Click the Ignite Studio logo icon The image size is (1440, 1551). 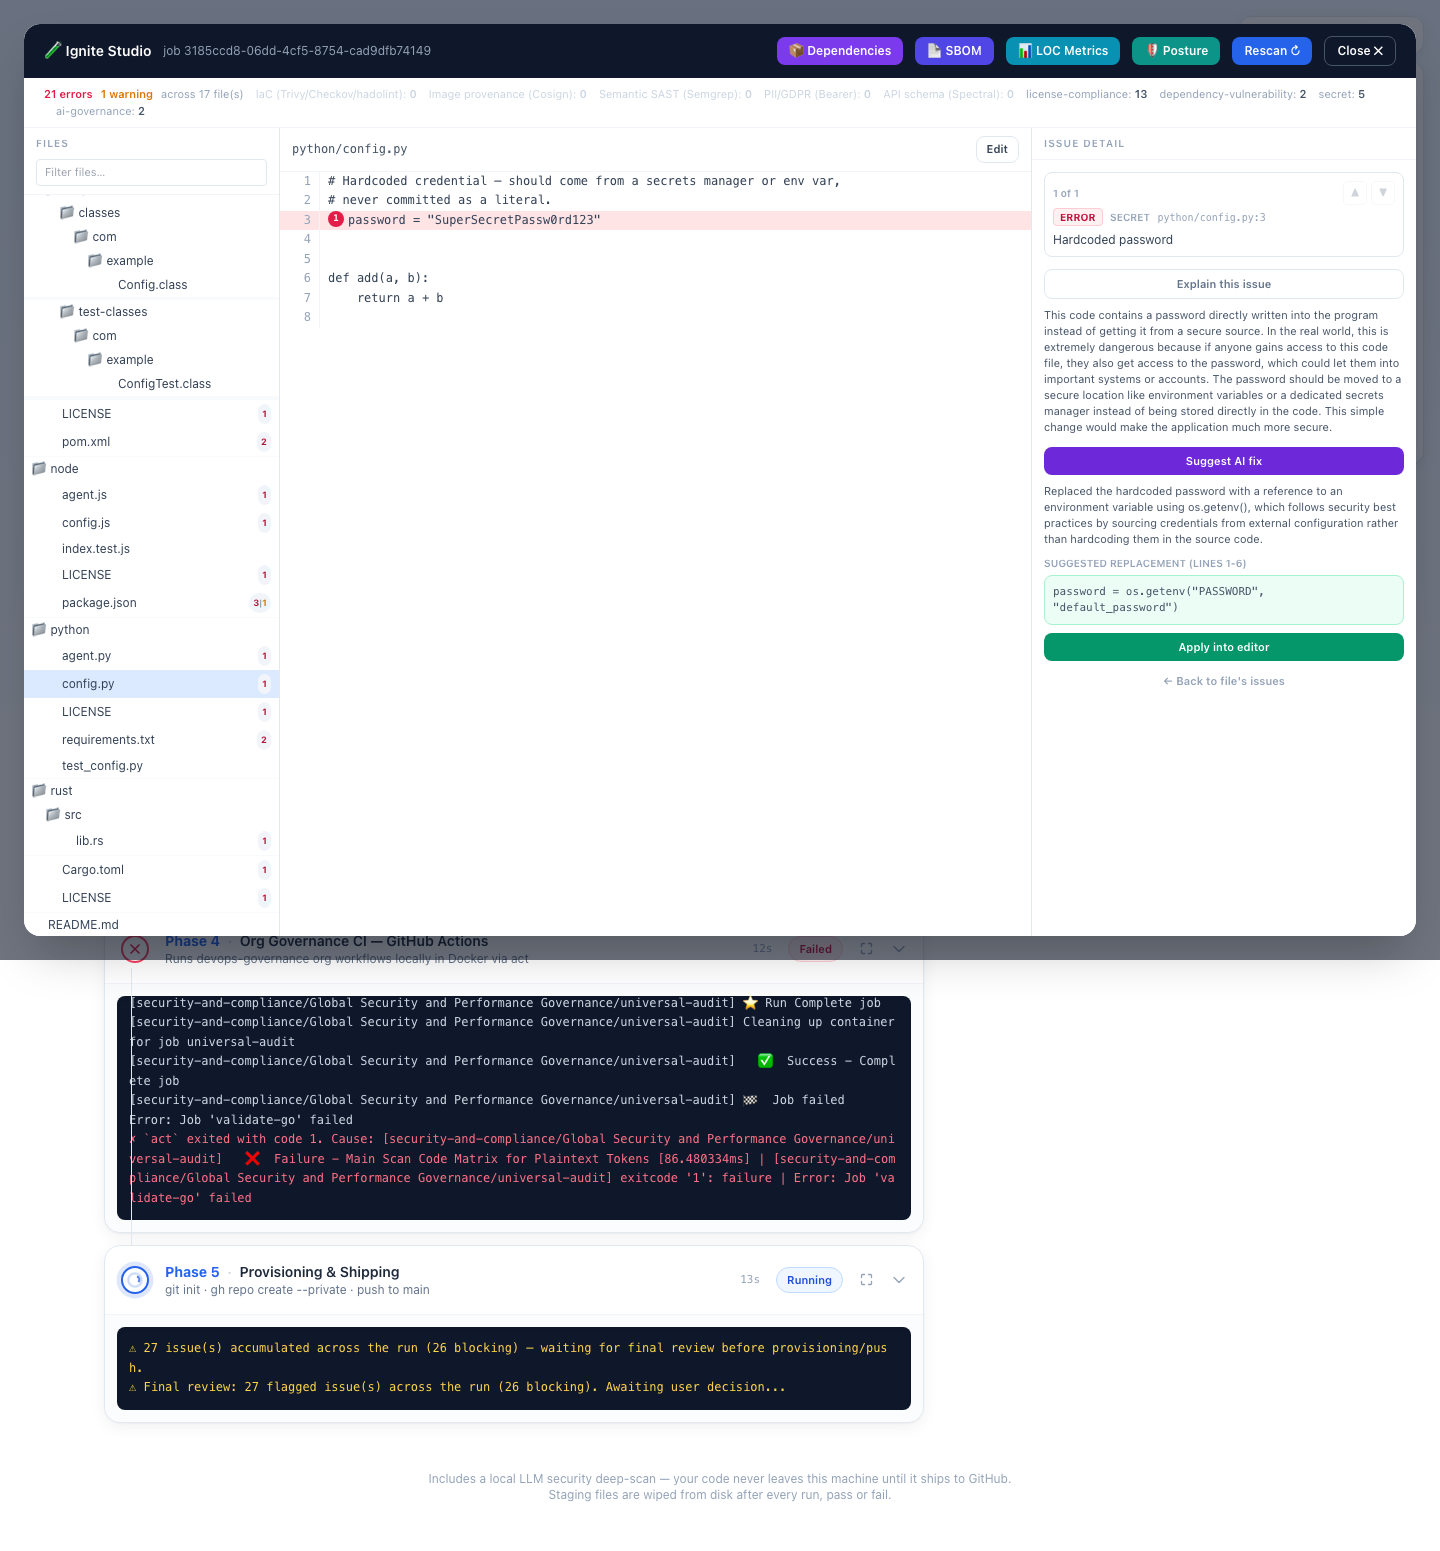point(53,51)
